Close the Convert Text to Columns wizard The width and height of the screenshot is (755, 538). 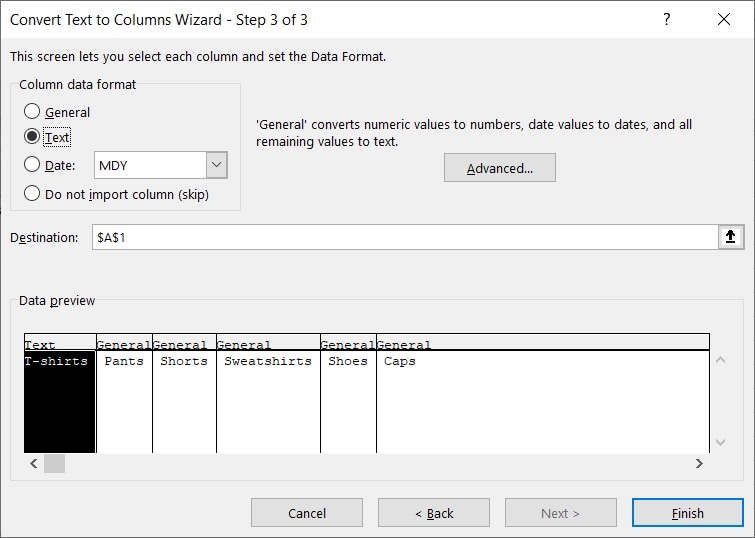pyautogui.click(x=724, y=19)
